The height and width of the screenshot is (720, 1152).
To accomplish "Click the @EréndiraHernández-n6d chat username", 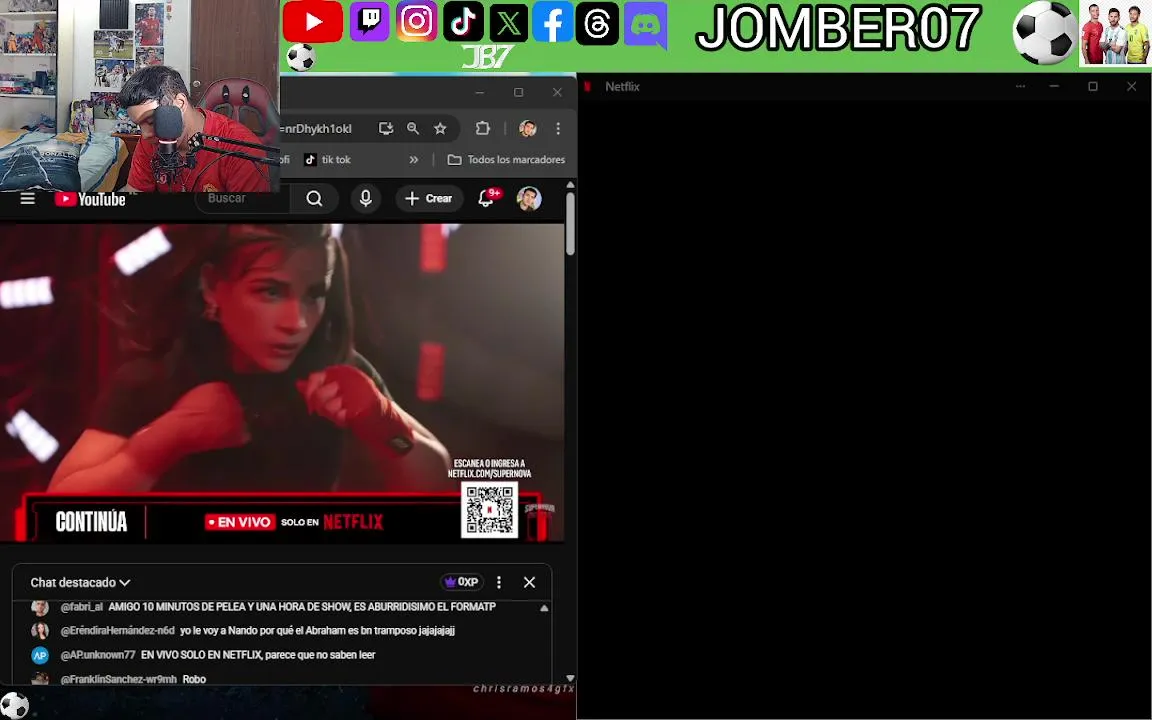I will (x=118, y=630).
